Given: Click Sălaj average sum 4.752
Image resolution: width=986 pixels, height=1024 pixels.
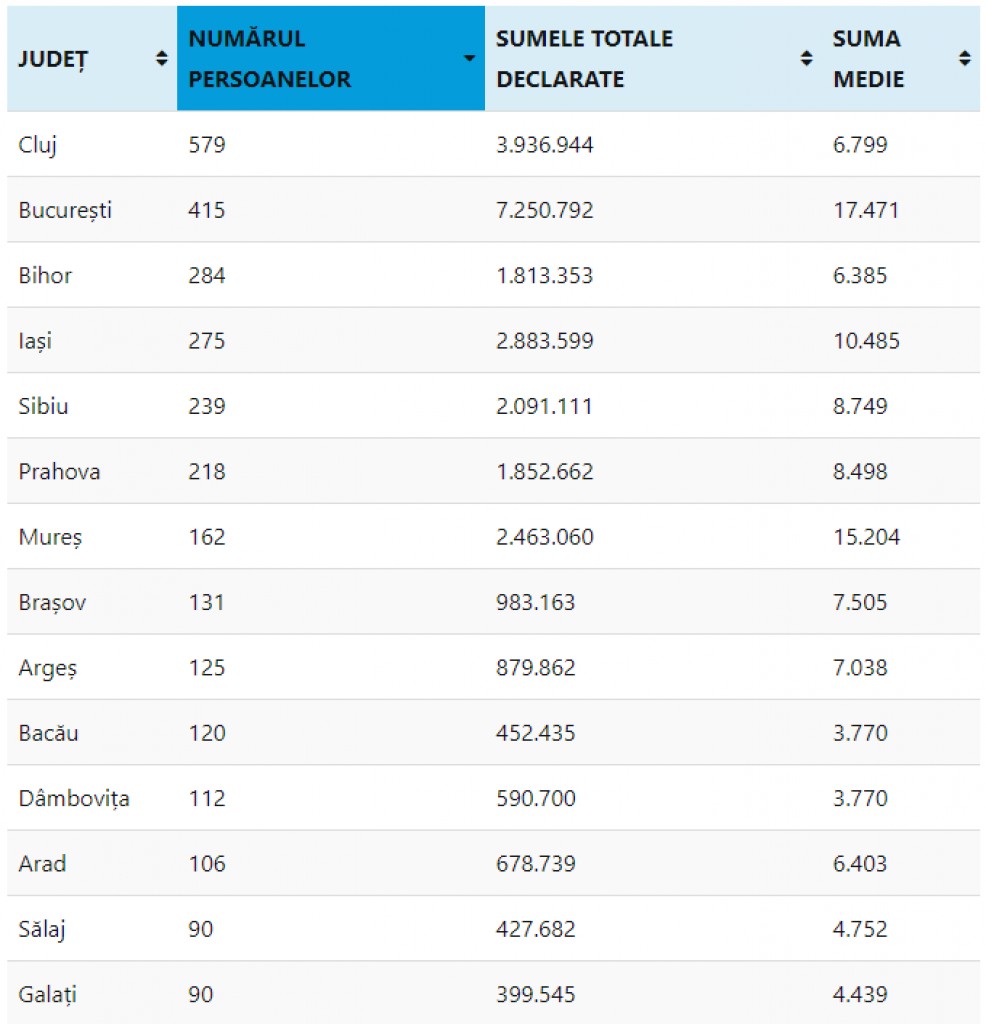Looking at the screenshot, I should [860, 929].
